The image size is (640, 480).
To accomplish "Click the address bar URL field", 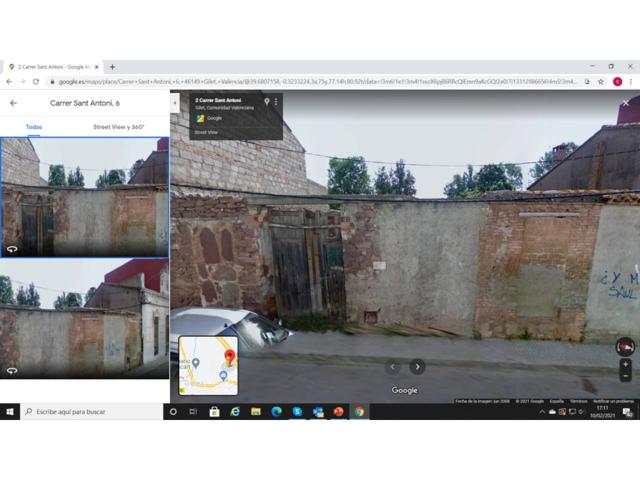I will [x=316, y=82].
